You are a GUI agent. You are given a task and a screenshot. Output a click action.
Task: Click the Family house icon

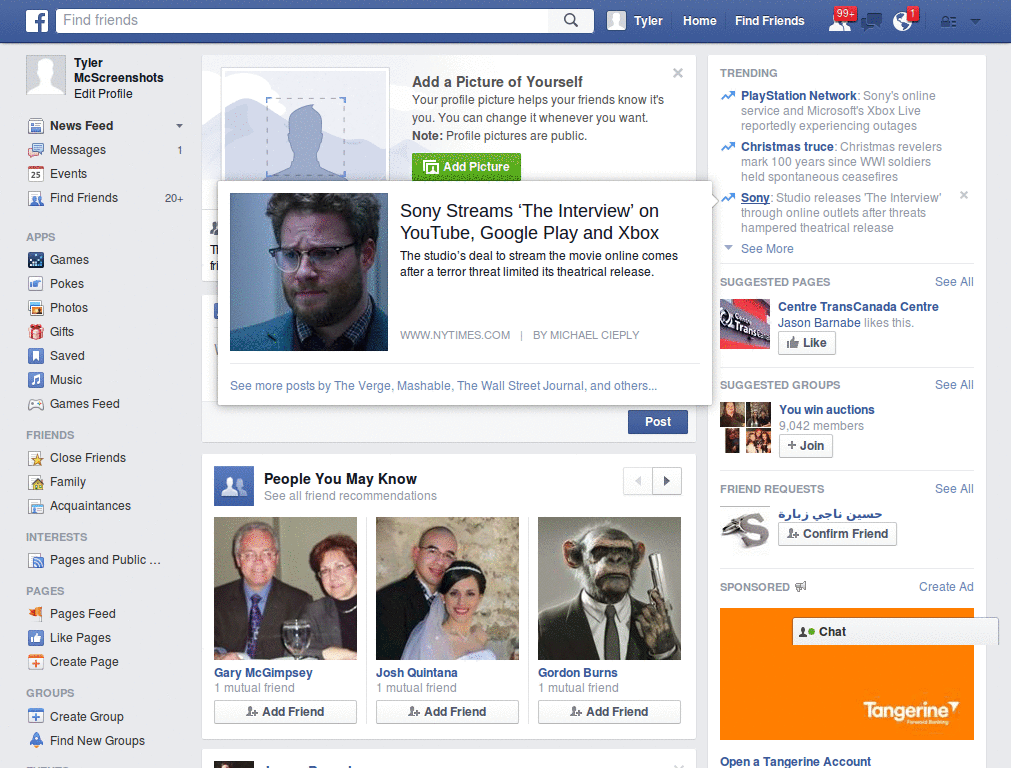(35, 482)
